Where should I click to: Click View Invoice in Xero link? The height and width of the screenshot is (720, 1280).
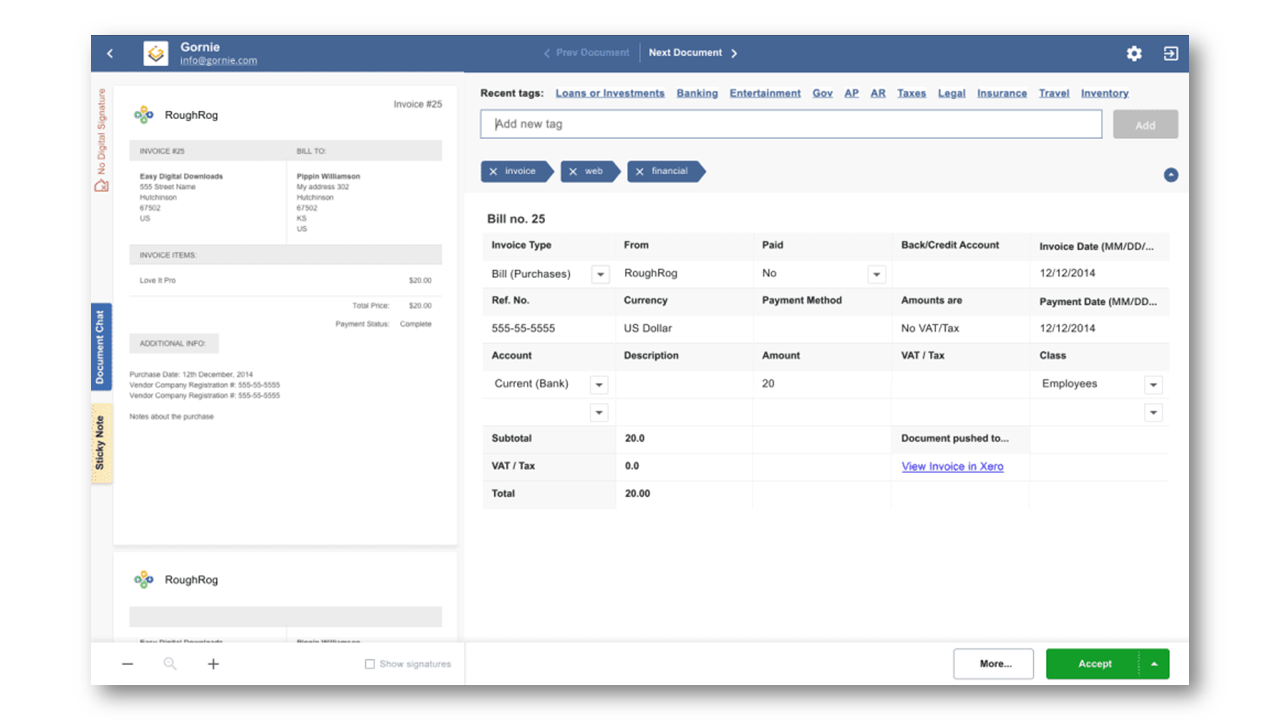click(952, 466)
